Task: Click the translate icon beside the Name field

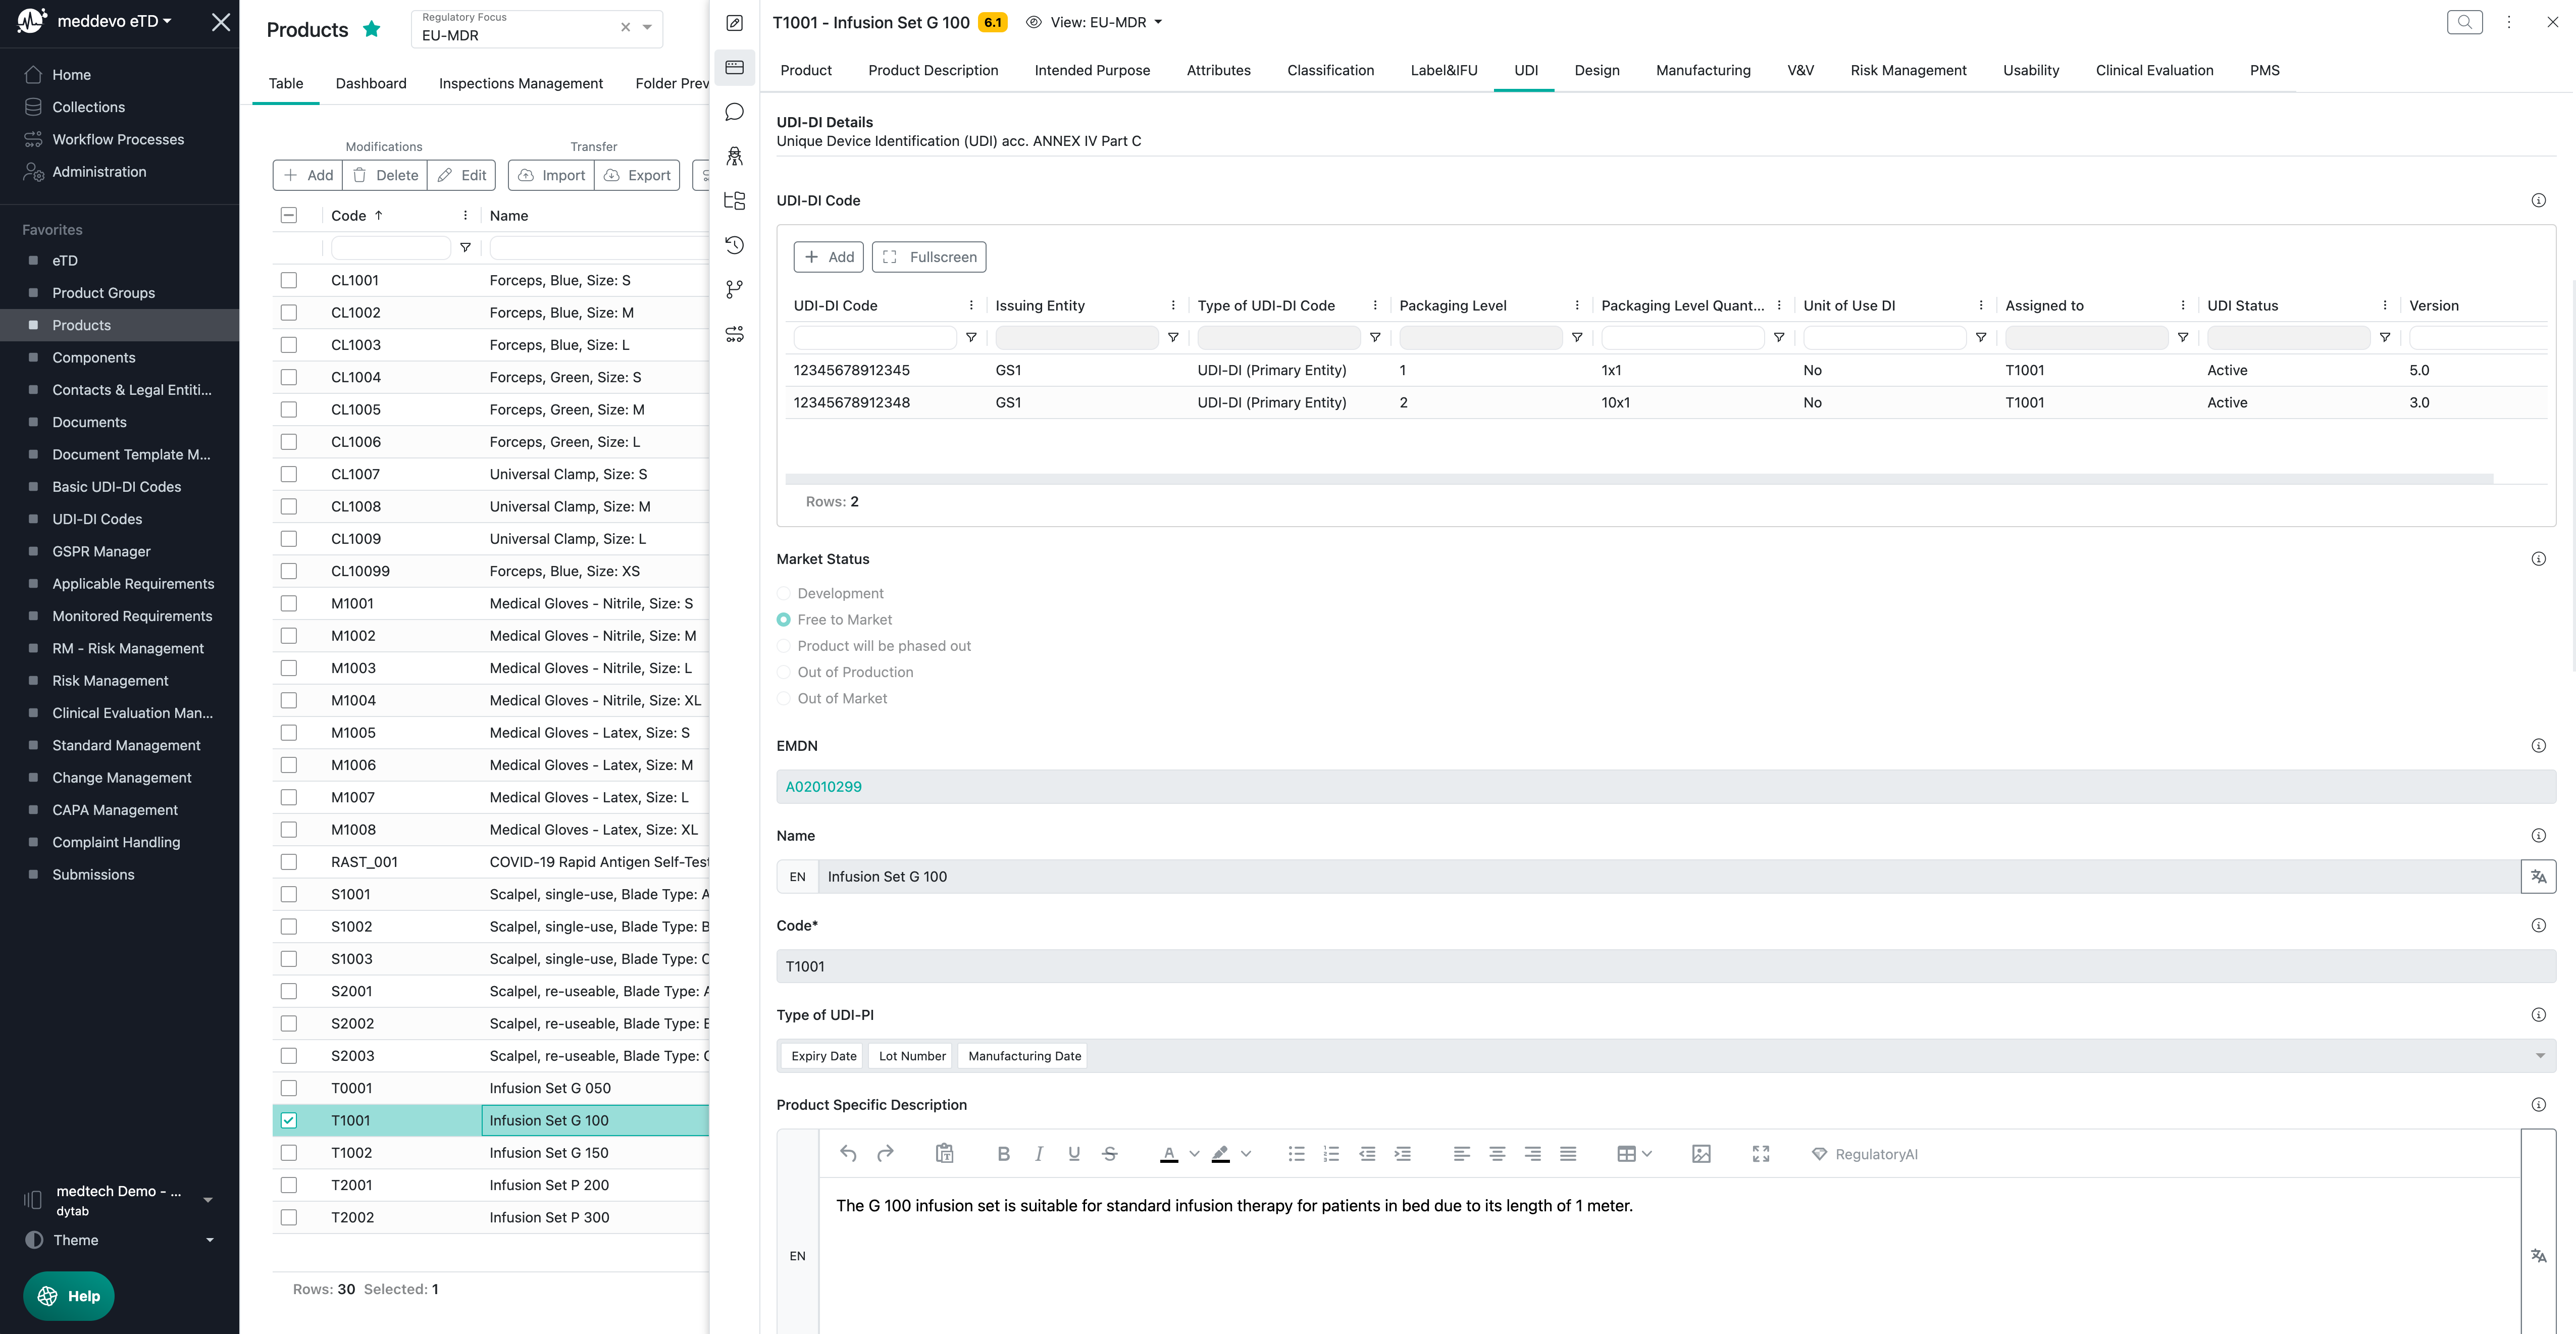Action: [2538, 877]
